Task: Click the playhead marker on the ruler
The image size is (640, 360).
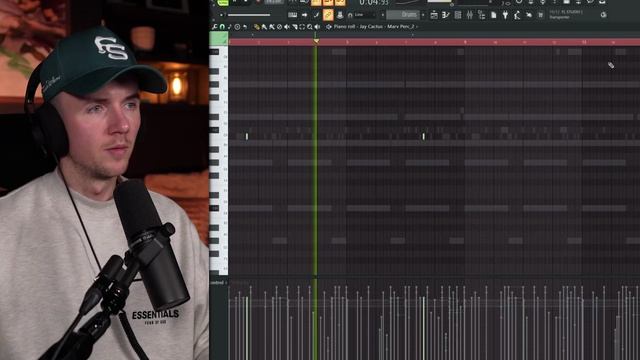Action: (316, 42)
